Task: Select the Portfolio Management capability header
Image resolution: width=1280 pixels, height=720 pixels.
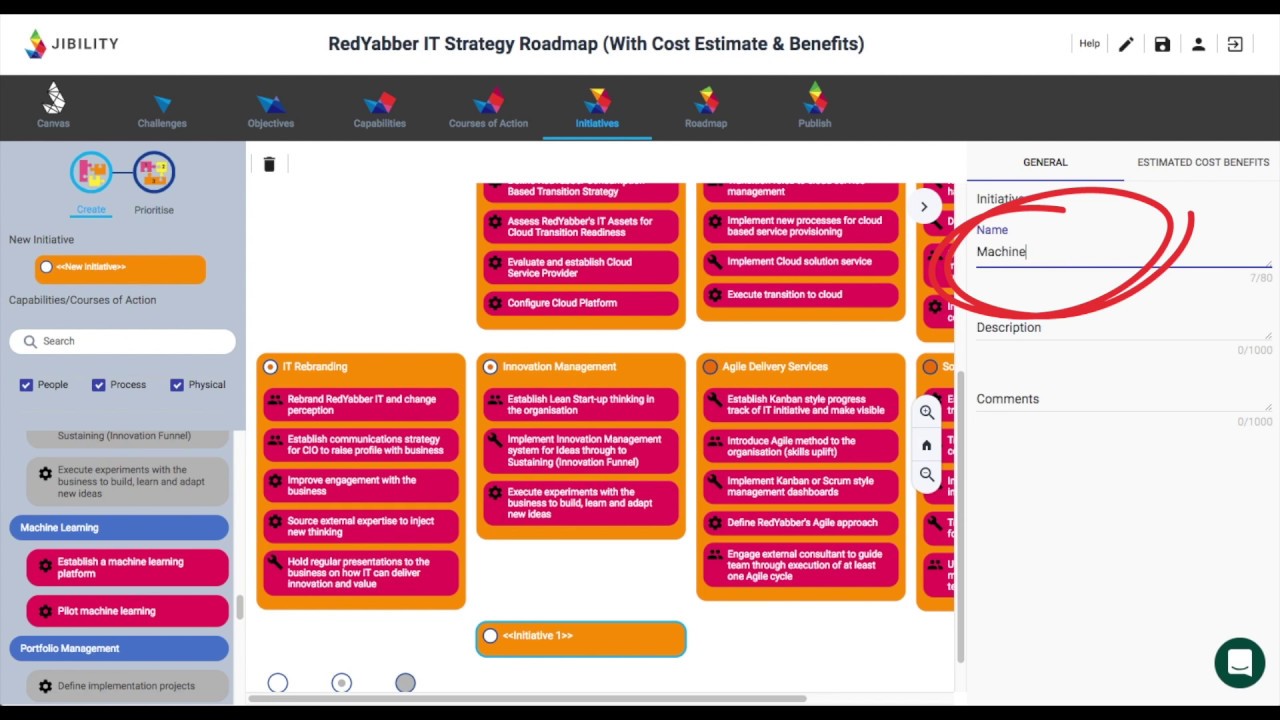Action: coord(119,649)
